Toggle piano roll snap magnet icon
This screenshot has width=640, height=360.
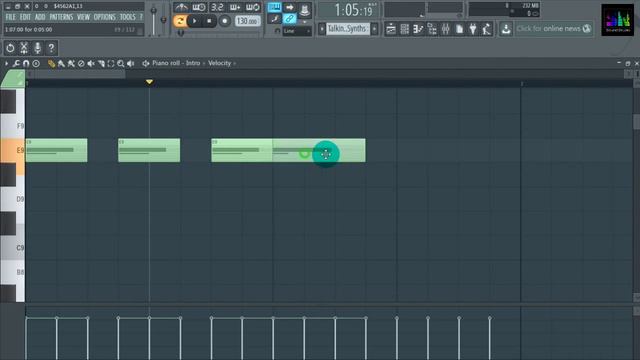[26, 63]
